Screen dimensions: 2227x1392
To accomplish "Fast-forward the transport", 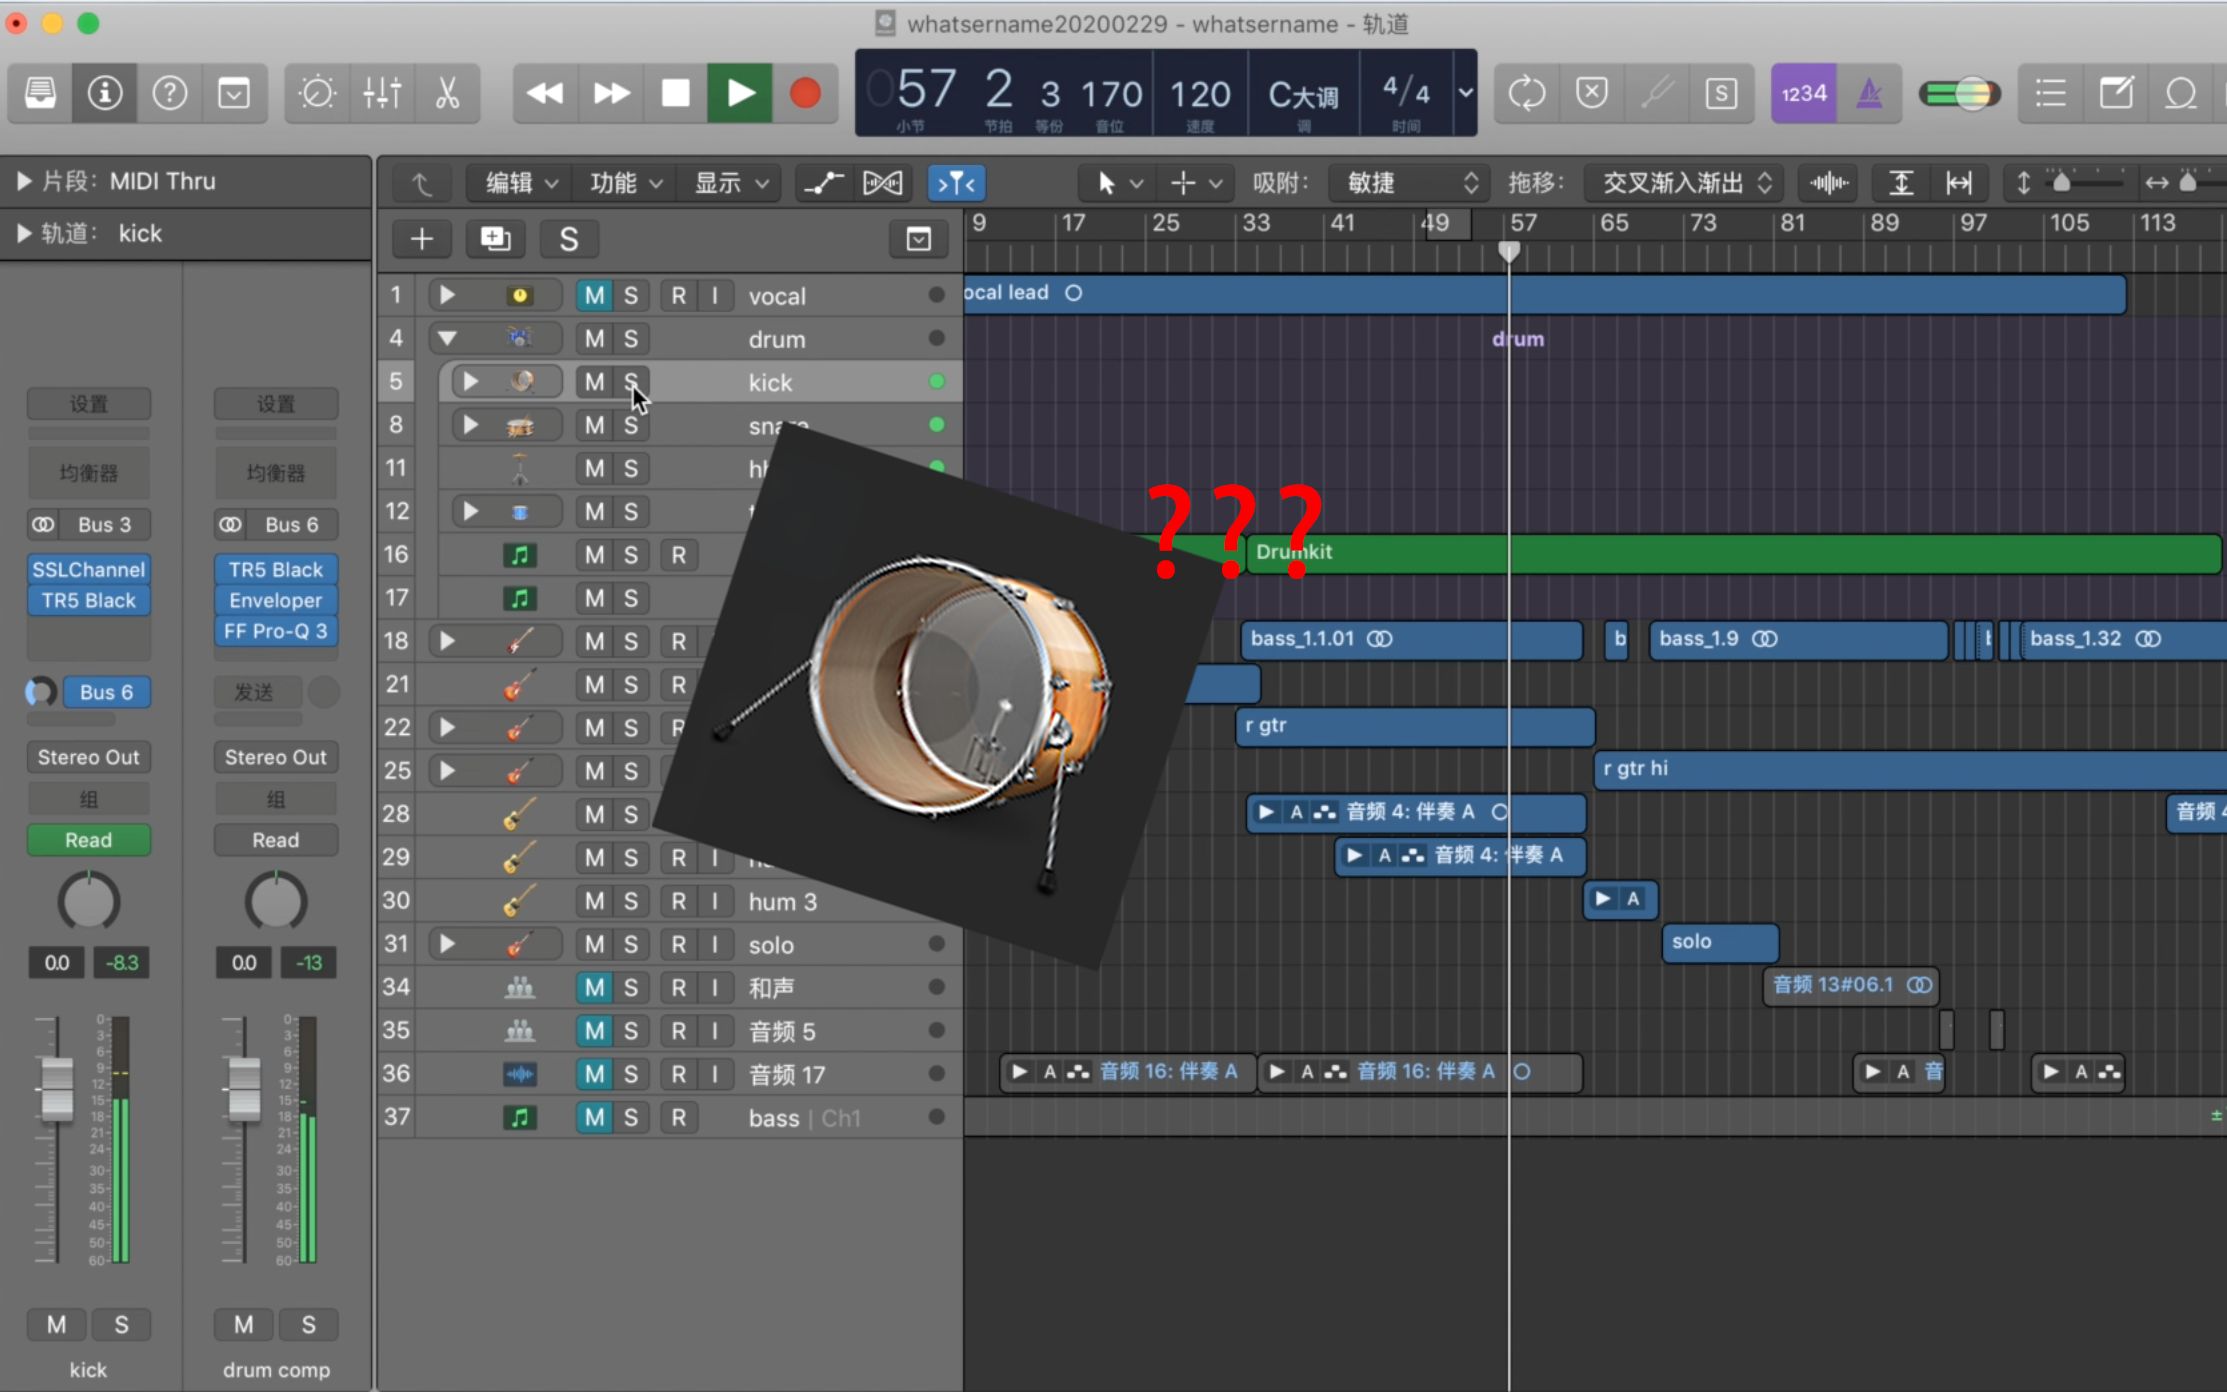I will pos(610,93).
